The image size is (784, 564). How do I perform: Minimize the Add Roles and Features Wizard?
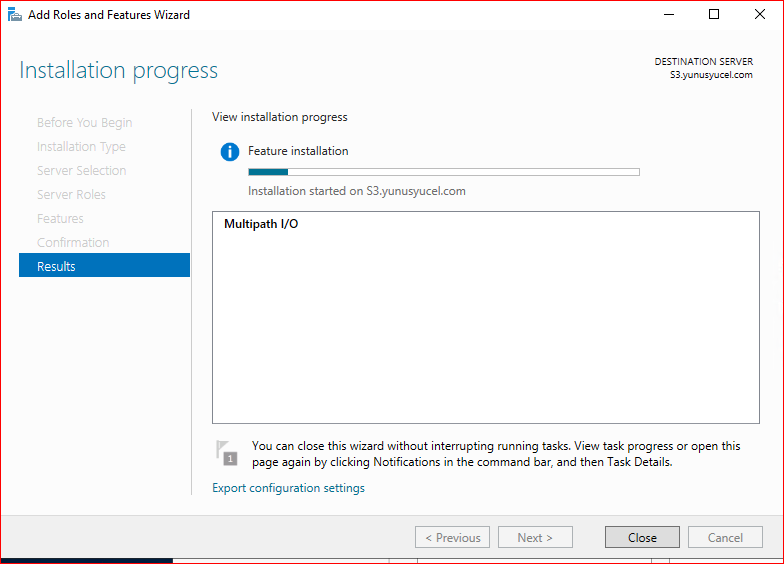(666, 15)
